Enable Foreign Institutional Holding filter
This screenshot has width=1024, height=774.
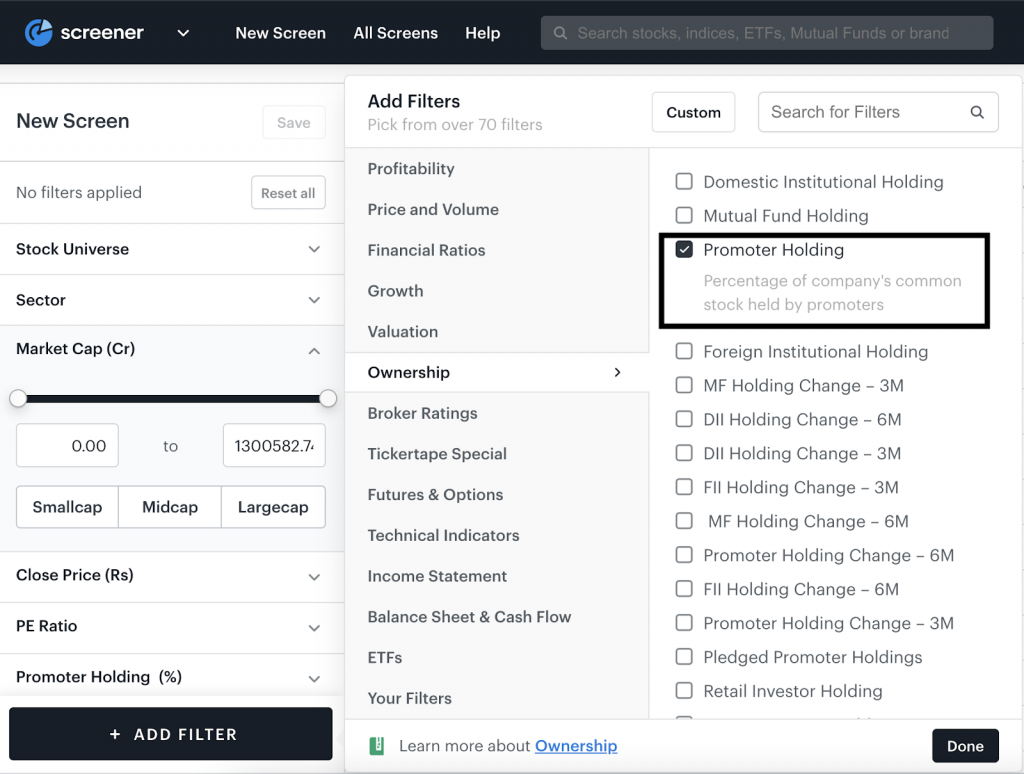[684, 351]
